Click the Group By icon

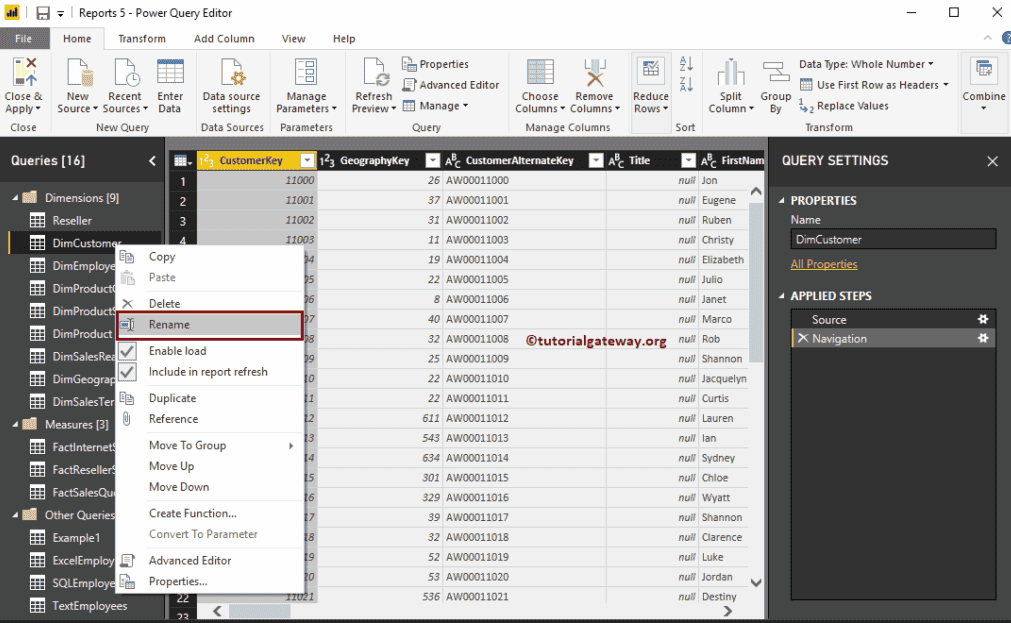pos(775,85)
